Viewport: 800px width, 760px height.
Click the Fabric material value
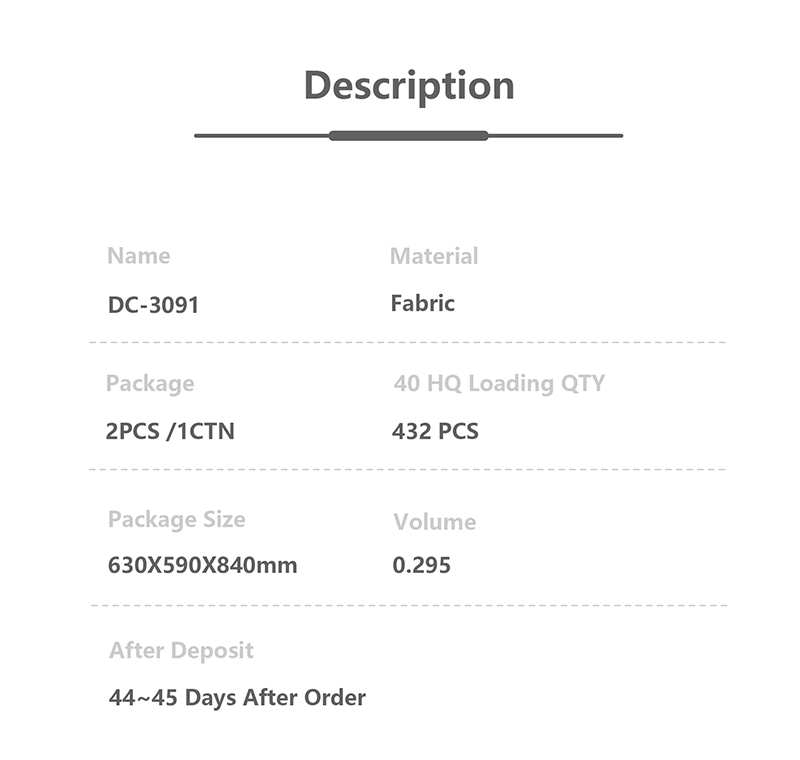422,303
